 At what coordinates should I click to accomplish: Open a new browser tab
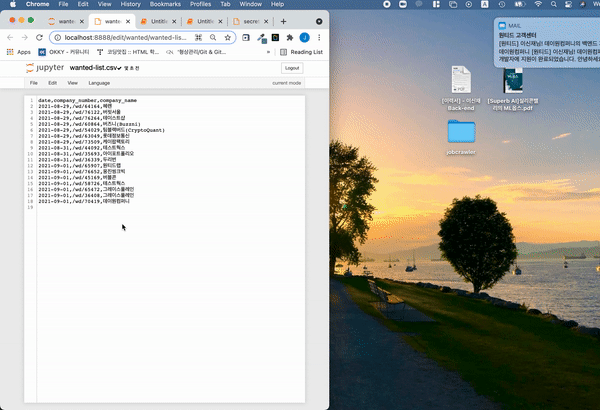pyautogui.click(x=283, y=21)
